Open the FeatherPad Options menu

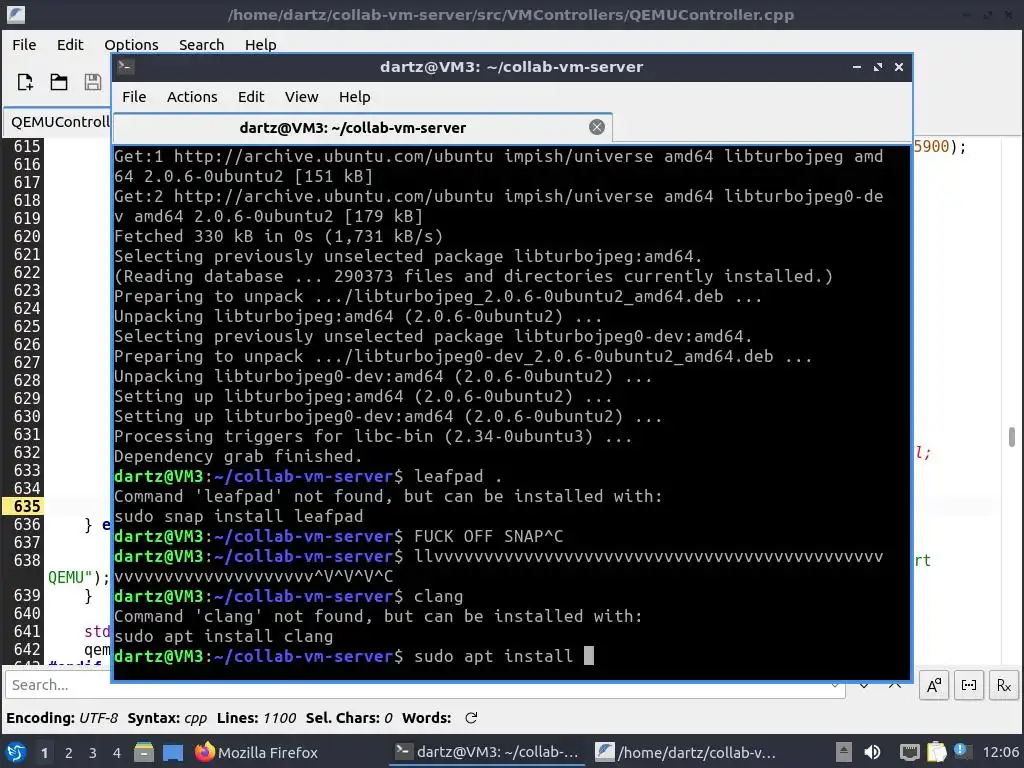tap(131, 45)
